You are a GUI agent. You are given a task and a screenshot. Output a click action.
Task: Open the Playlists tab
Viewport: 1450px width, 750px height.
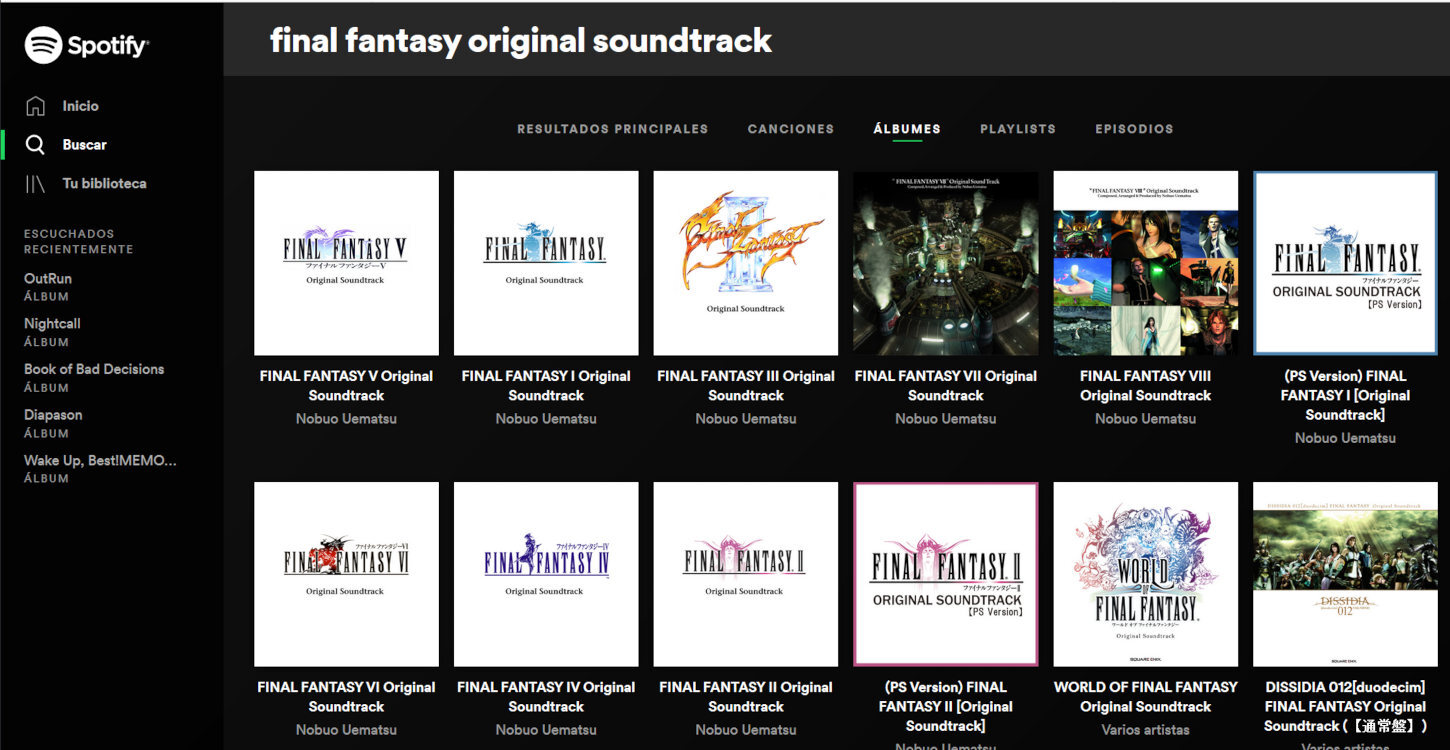coord(1017,128)
